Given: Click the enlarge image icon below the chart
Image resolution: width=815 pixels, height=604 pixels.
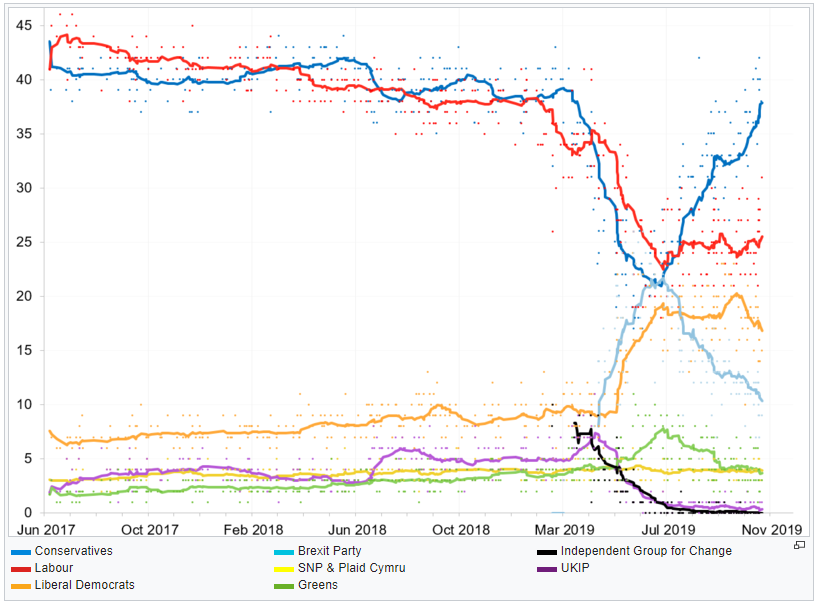Looking at the screenshot, I should click(x=799, y=545).
